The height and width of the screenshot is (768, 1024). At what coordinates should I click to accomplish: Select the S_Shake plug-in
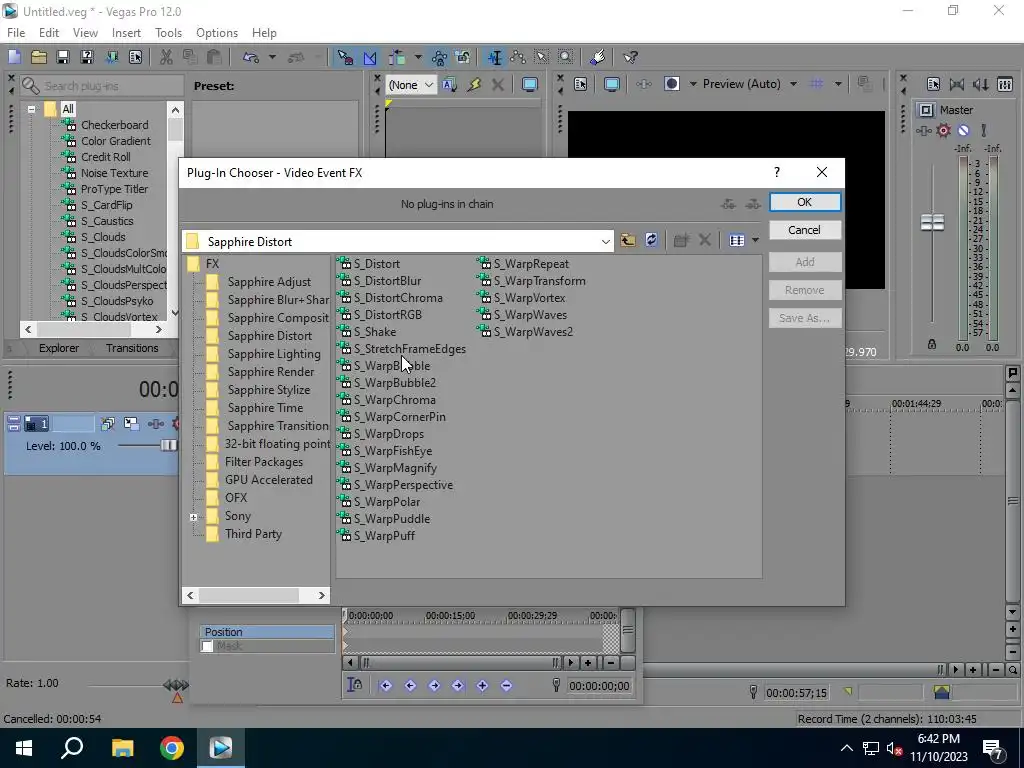[x=374, y=332]
